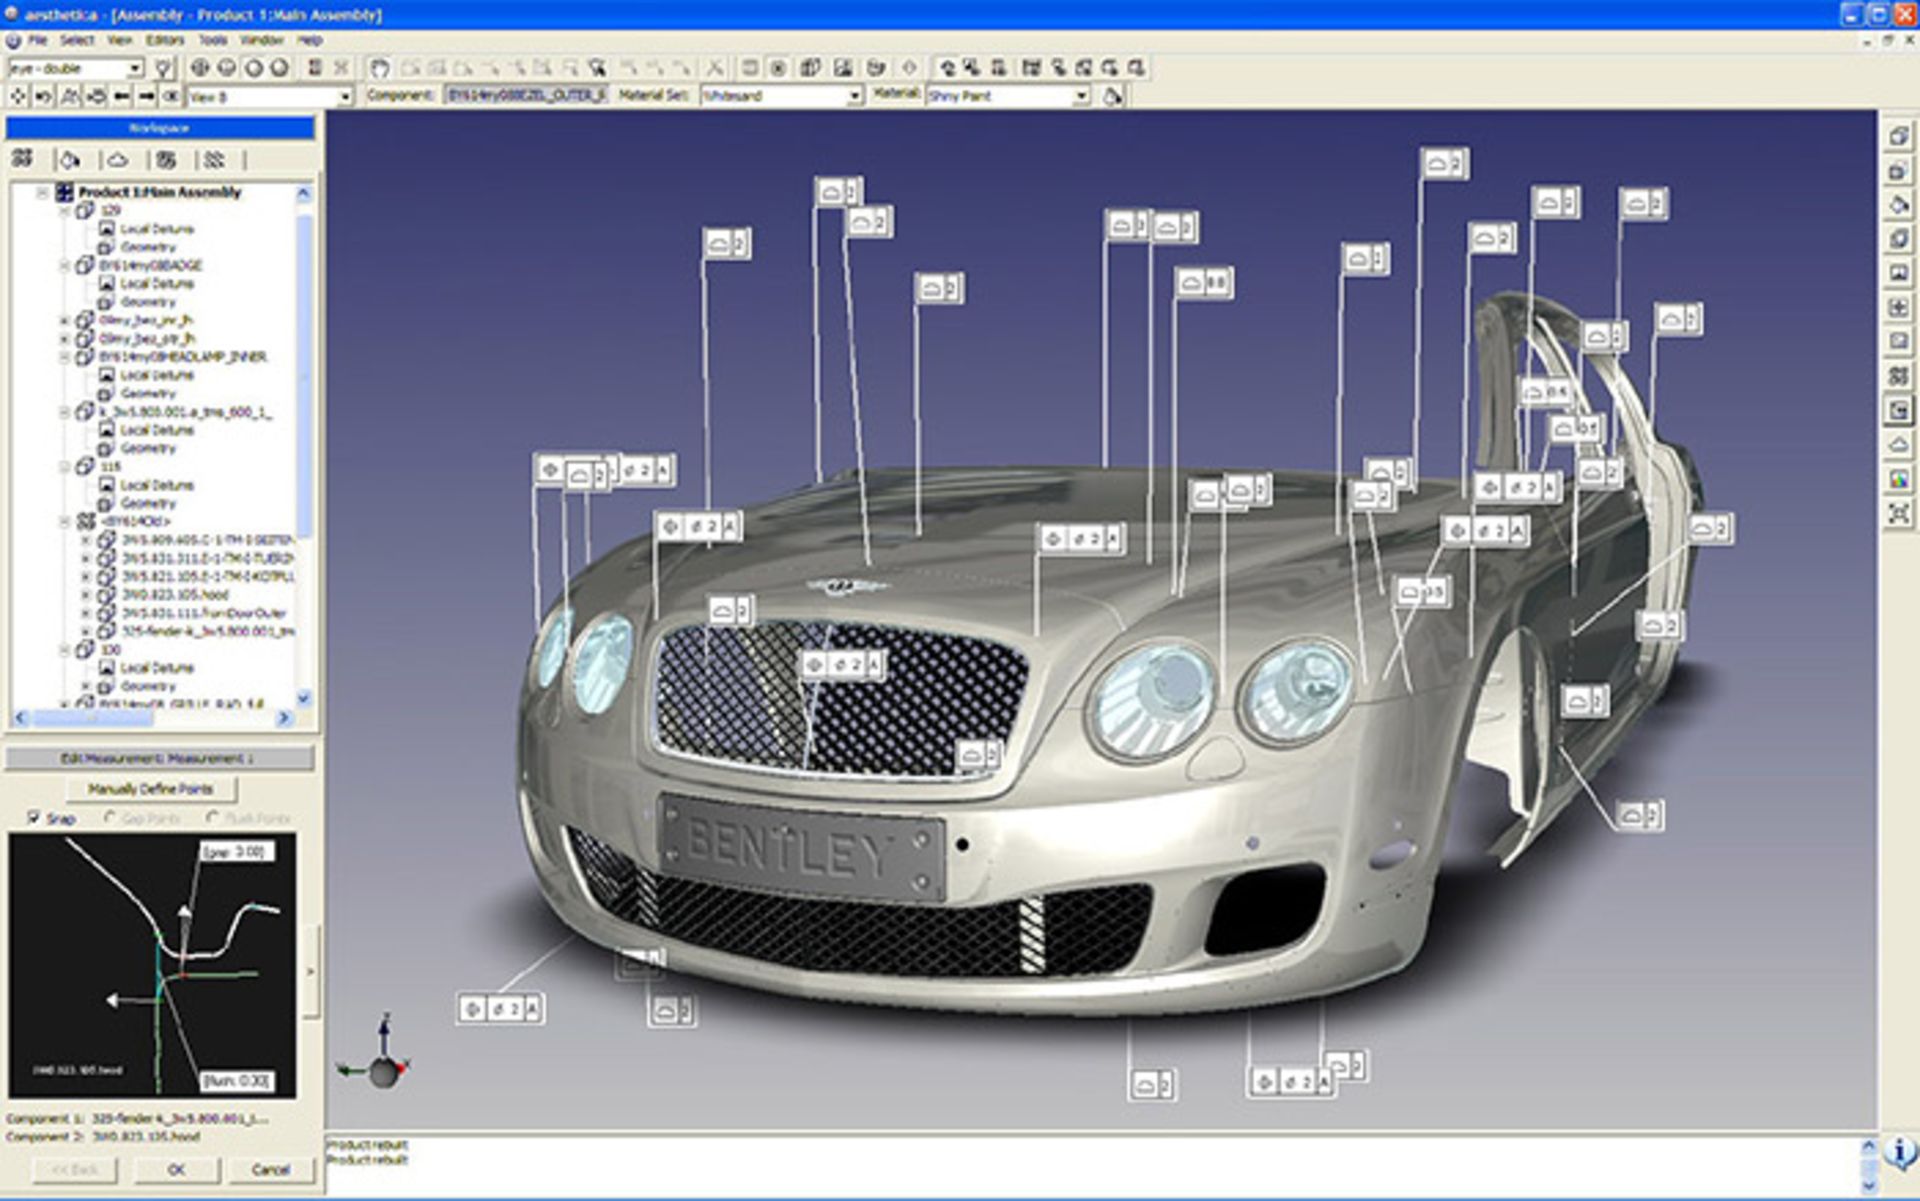
Task: Toggle the Snap checkbox
Action: pos(35,818)
